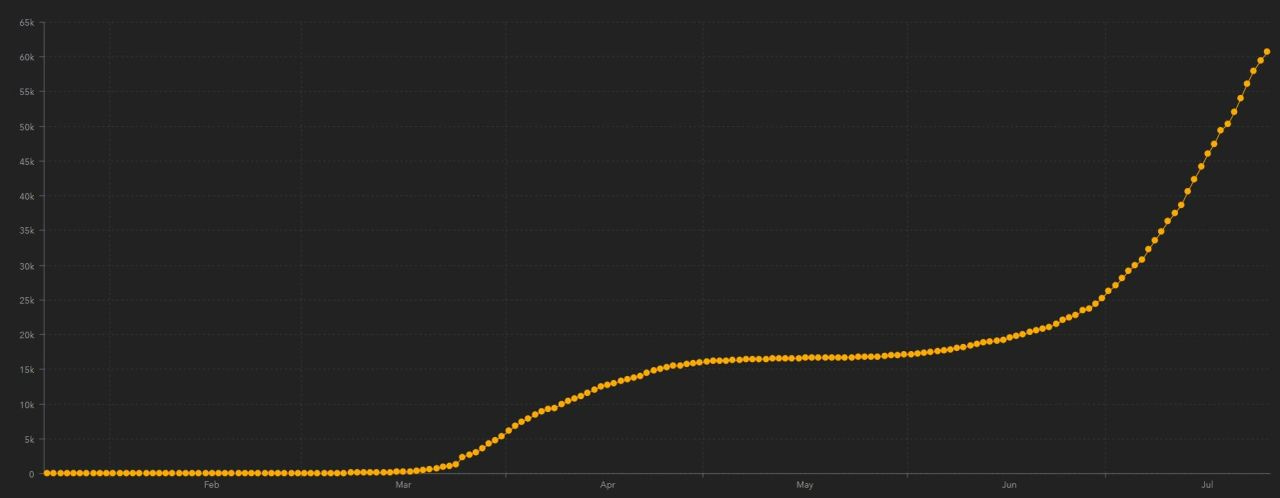The height and width of the screenshot is (498, 1280).
Task: Click the 0 y-axis label
Action: pos(32,474)
